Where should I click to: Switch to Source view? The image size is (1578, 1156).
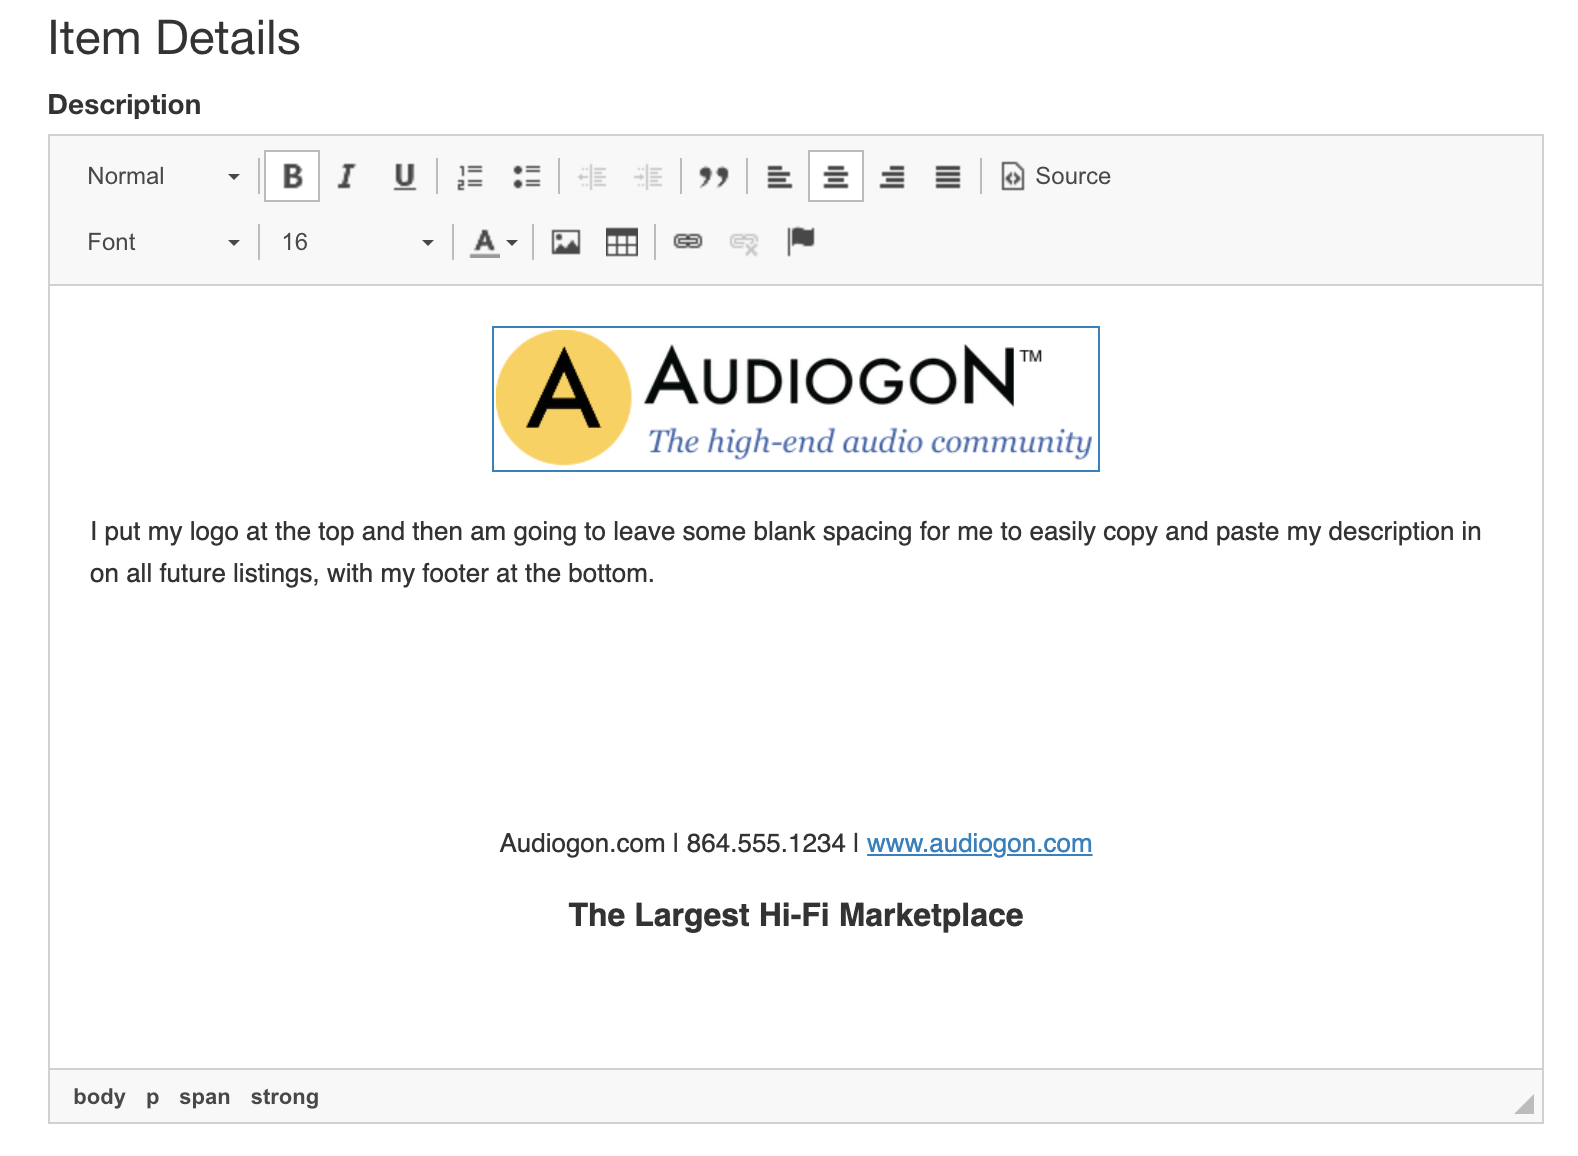[x=1056, y=176]
